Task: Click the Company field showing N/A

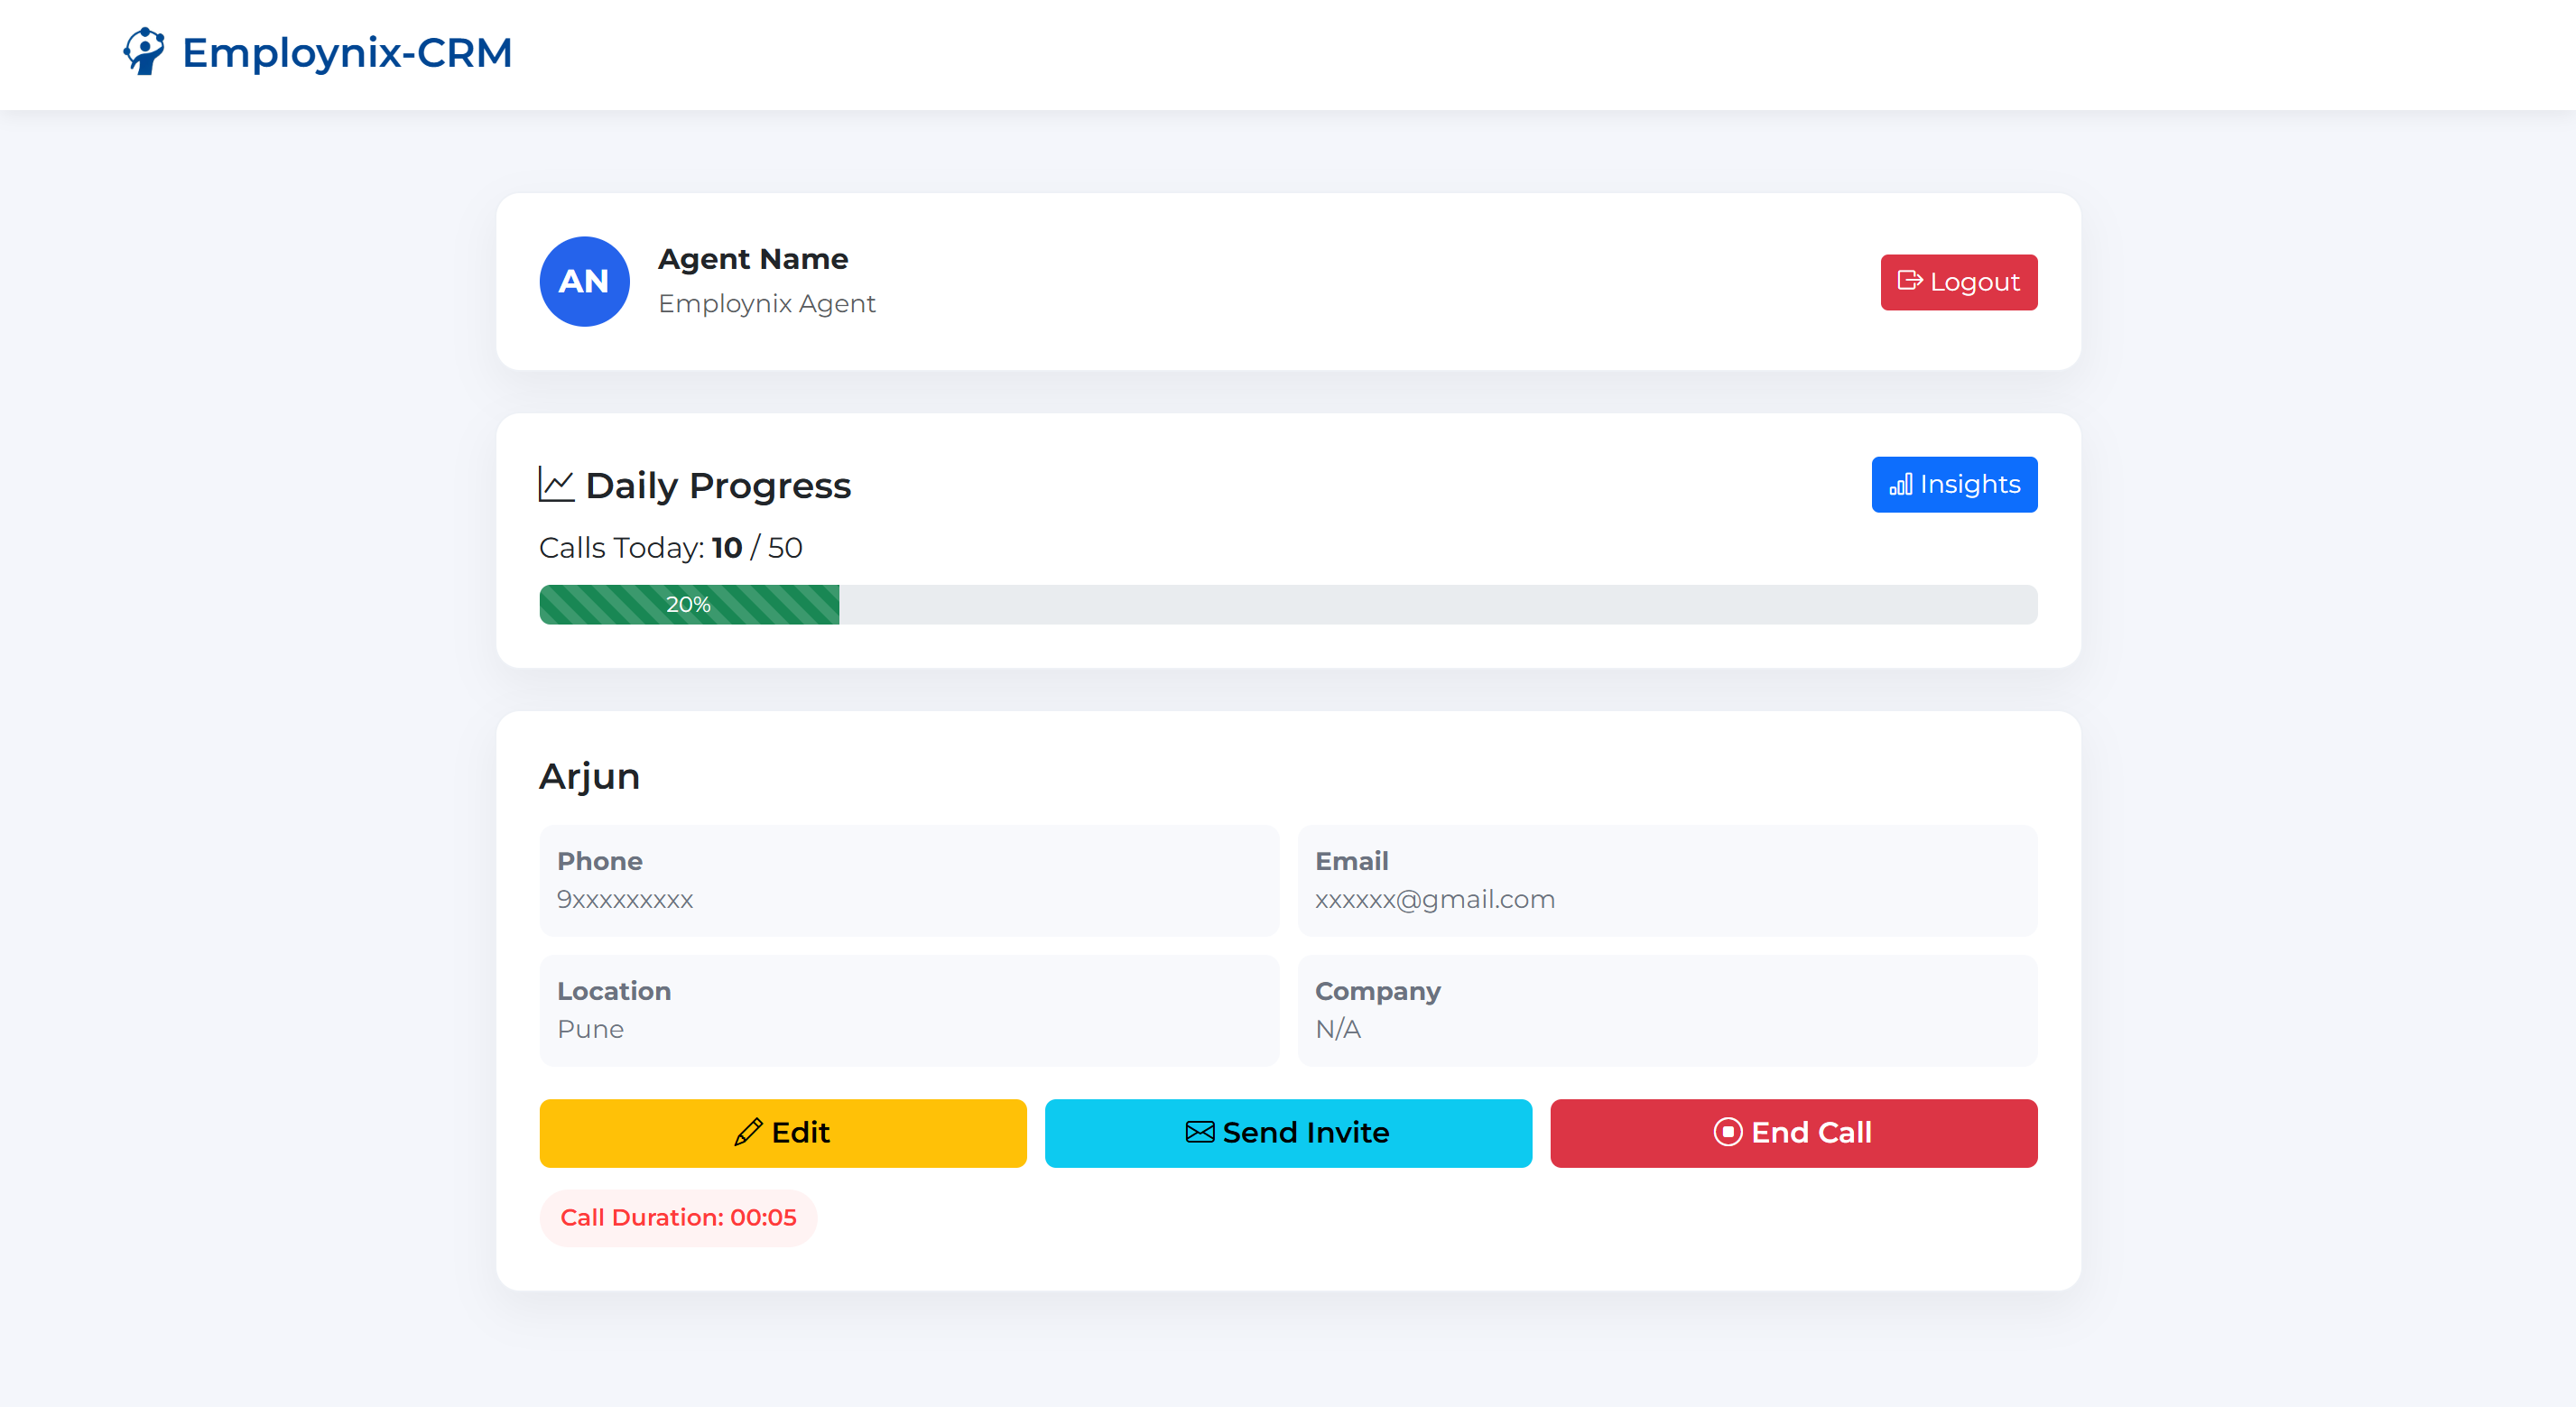Action: pyautogui.click(x=1666, y=1010)
